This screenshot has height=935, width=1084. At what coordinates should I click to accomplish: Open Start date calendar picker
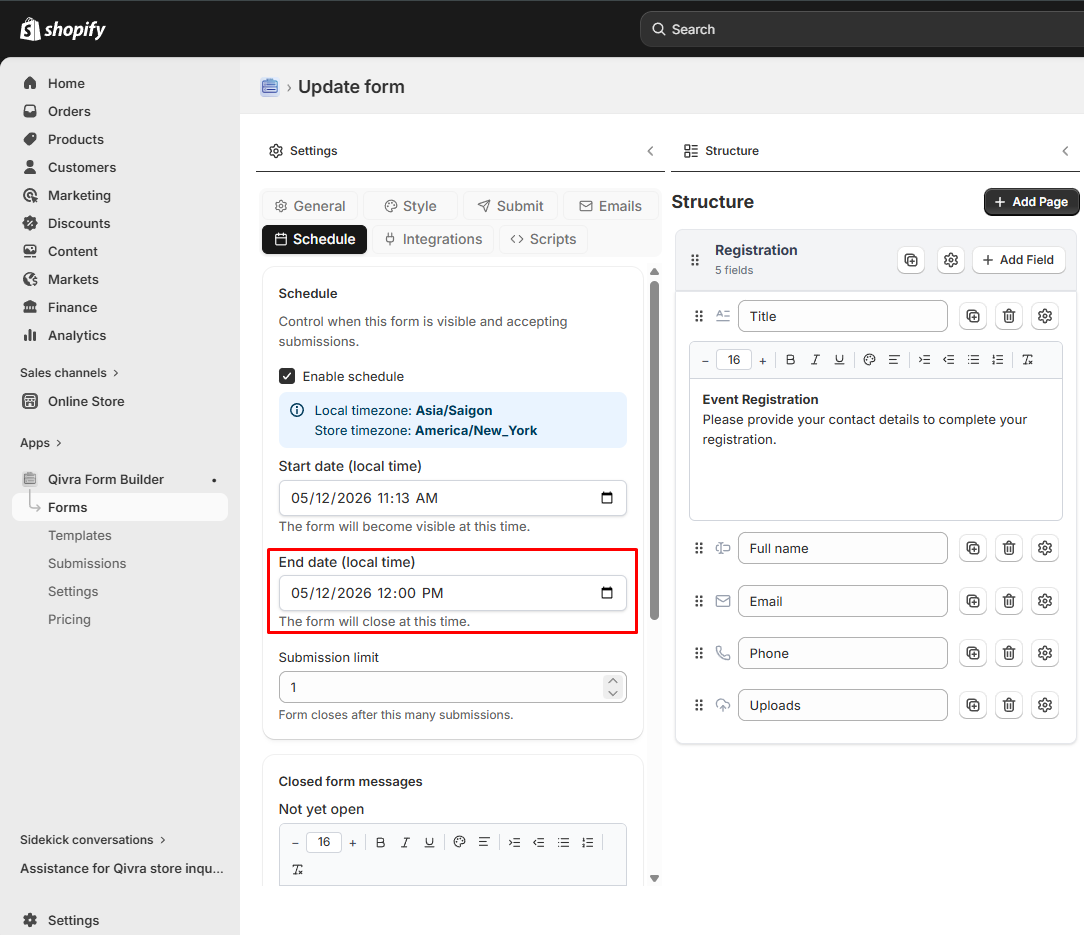coord(607,498)
